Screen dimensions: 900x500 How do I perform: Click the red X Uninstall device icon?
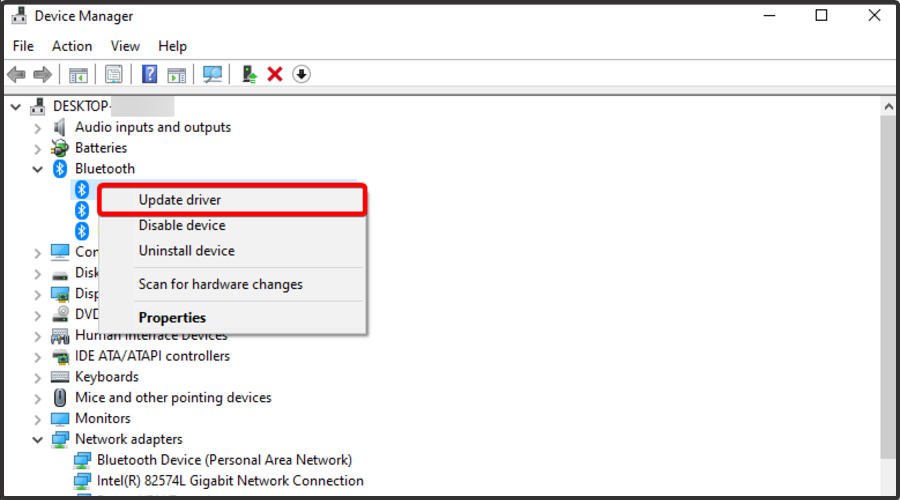275,74
